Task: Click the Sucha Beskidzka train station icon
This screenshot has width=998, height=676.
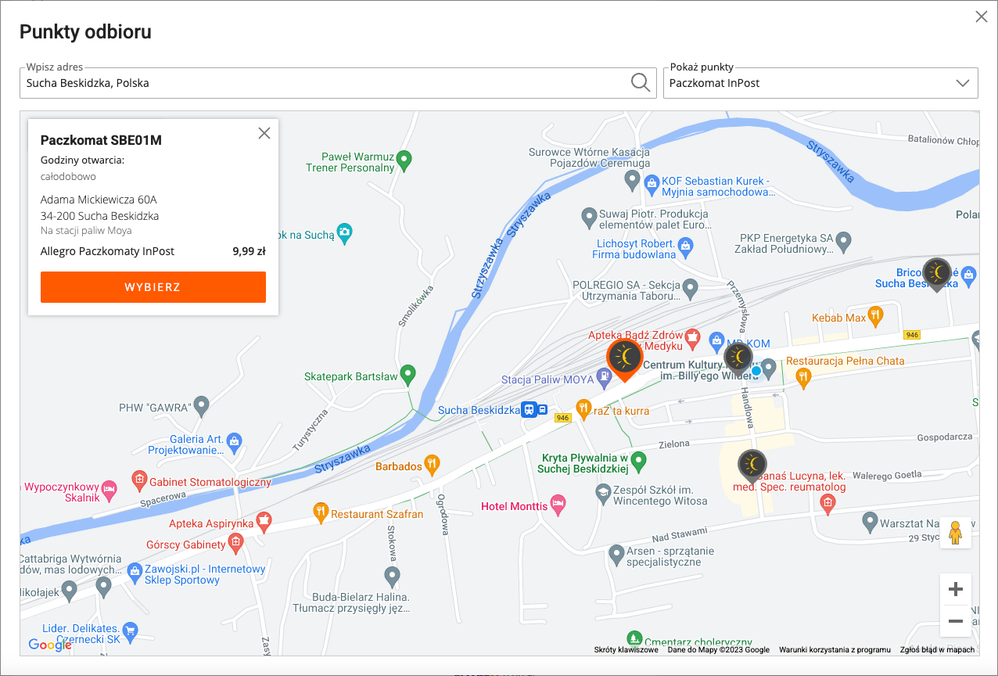Action: (x=530, y=409)
